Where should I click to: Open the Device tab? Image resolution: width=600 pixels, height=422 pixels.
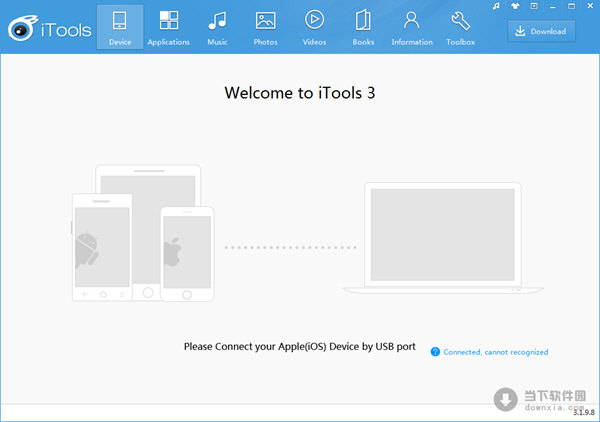[120, 27]
